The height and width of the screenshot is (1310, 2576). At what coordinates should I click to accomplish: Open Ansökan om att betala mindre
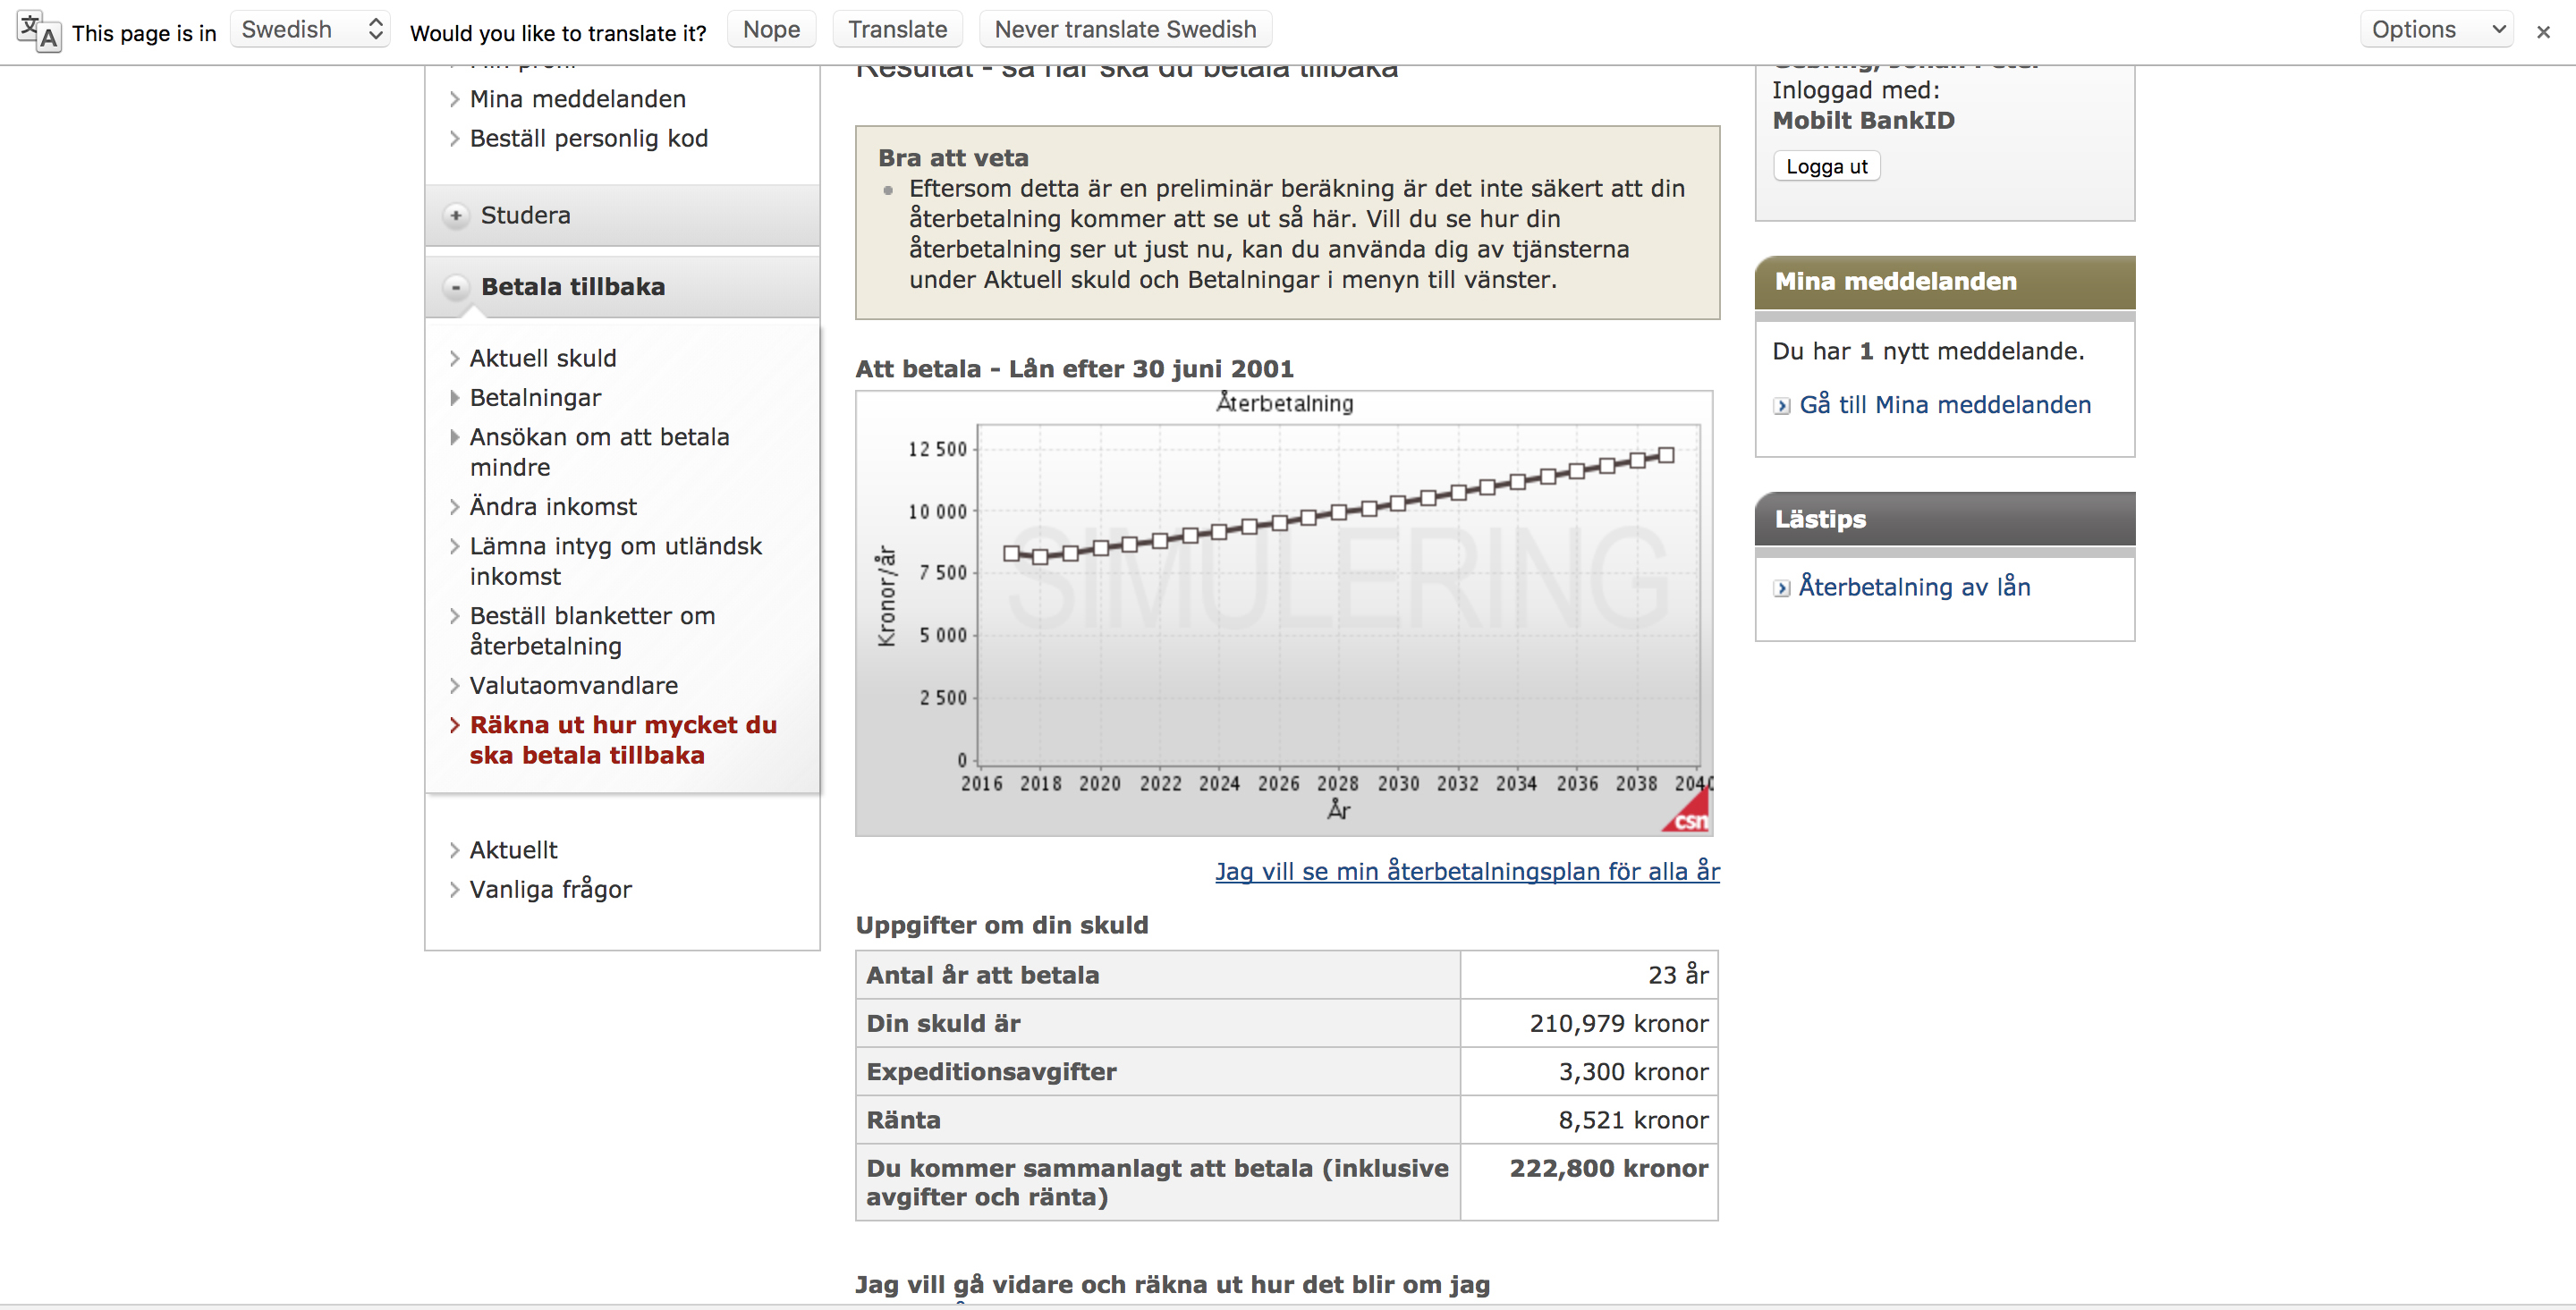coord(599,452)
